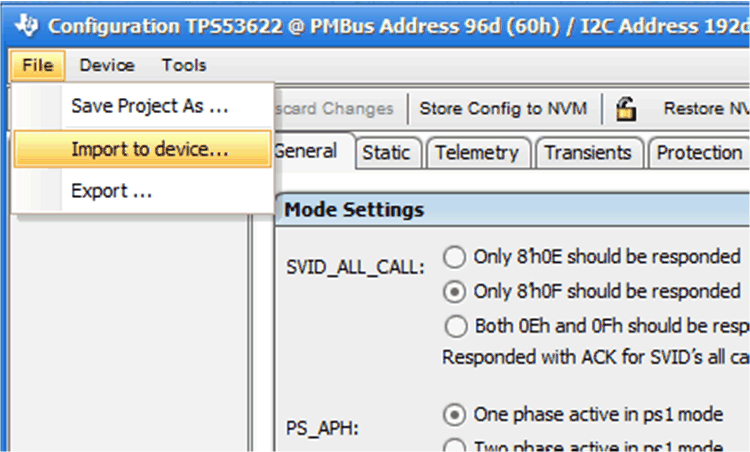Open the Tools menu
Screen dimensions: 750x452
pyautogui.click(x=184, y=66)
